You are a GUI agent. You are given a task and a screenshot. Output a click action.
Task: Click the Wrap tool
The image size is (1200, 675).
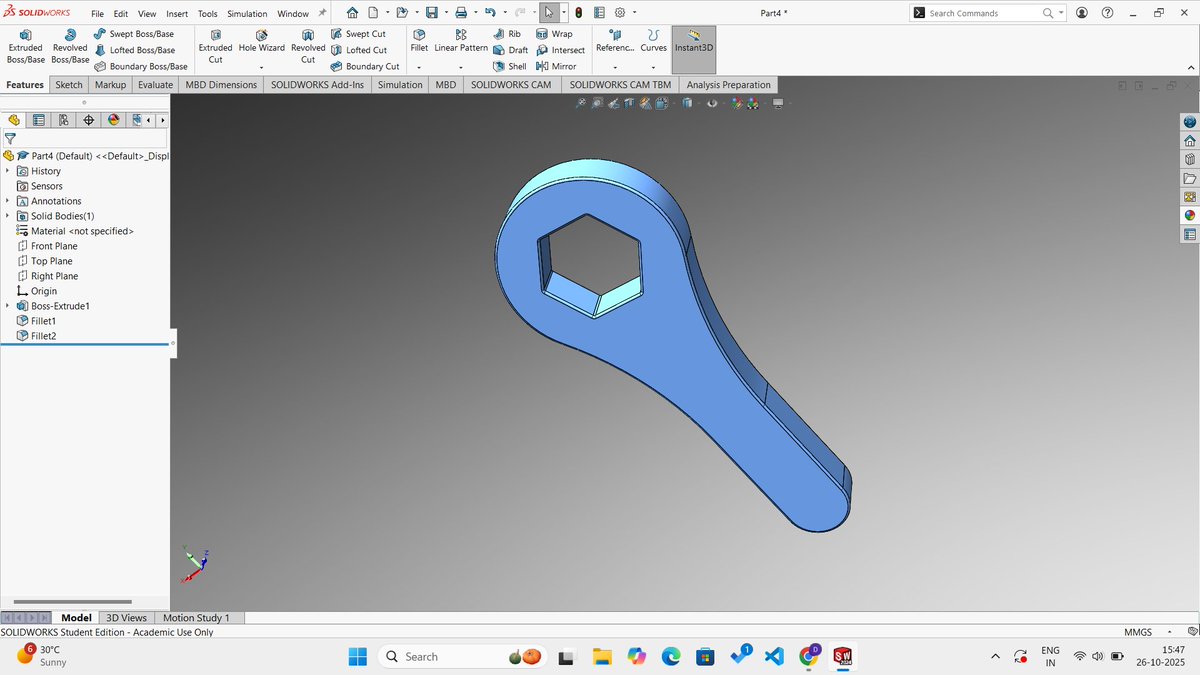click(554, 34)
